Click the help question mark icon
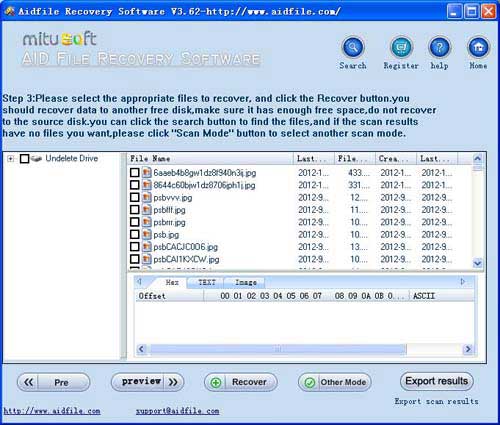This screenshot has height=425, width=500. pyautogui.click(x=440, y=47)
